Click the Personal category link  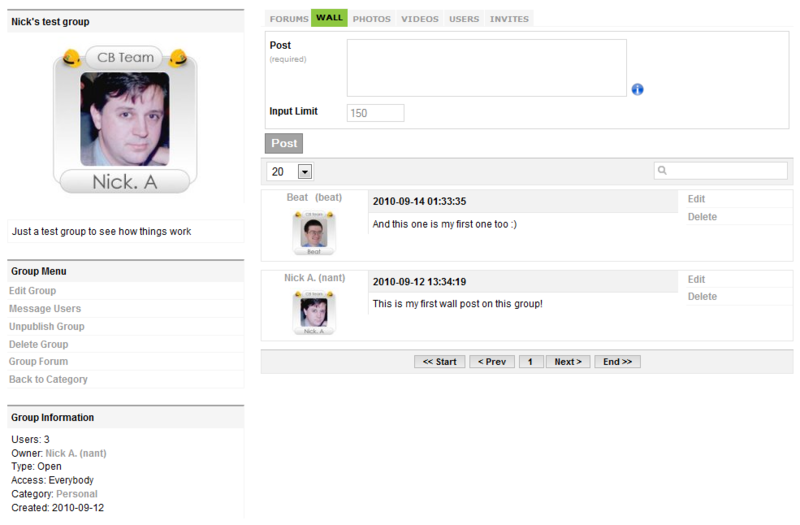click(77, 494)
